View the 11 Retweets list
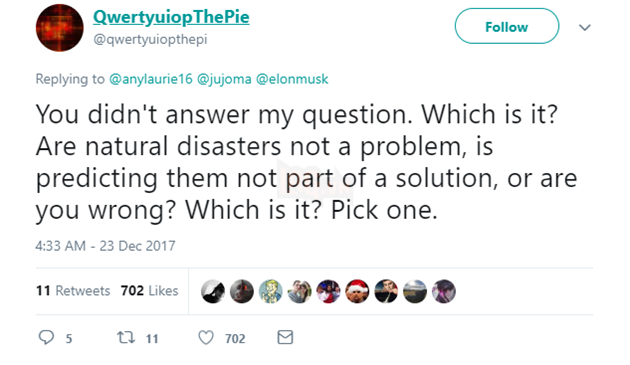This screenshot has width=630, height=365. (73, 291)
